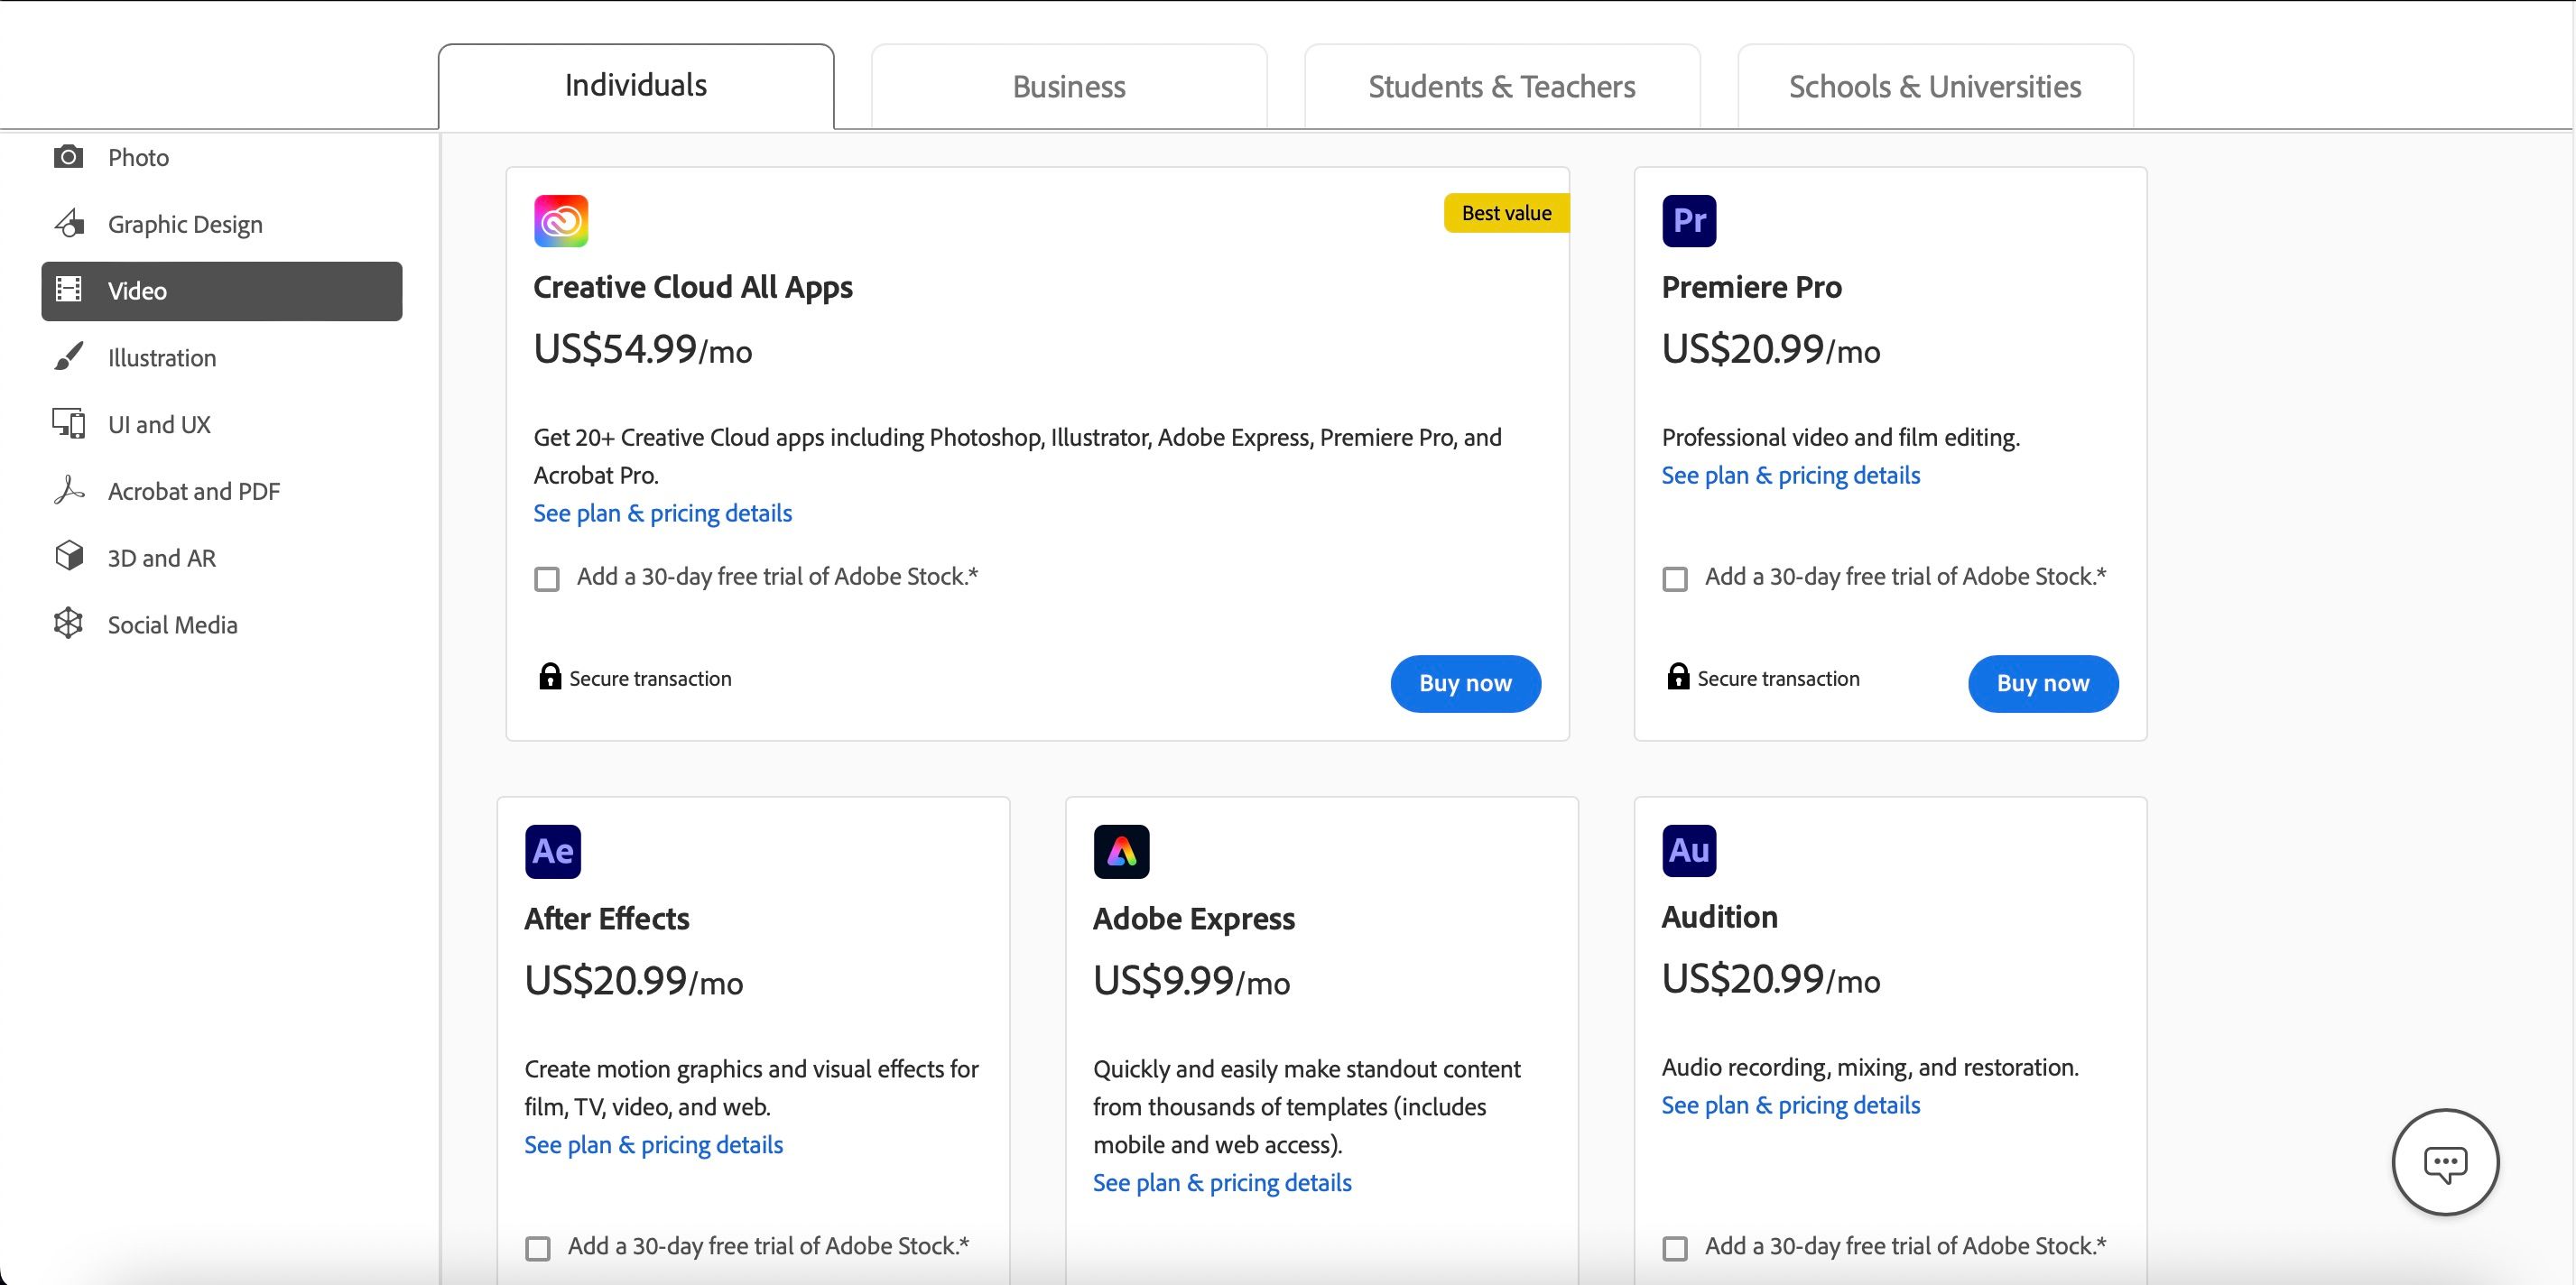This screenshot has height=1285, width=2576.
Task: Click Buy now for Premiere Pro
Action: [x=2042, y=684]
